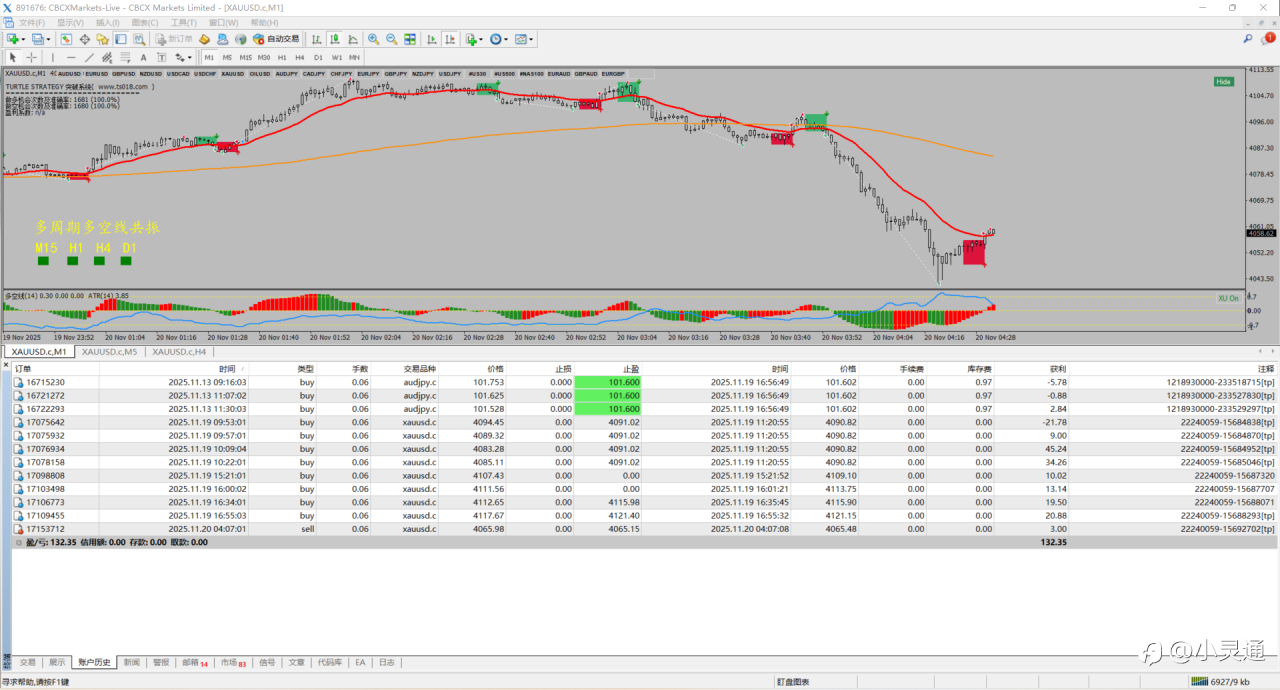The width and height of the screenshot is (1280, 690).
Task: Select the crosshair tool
Action: point(31,57)
